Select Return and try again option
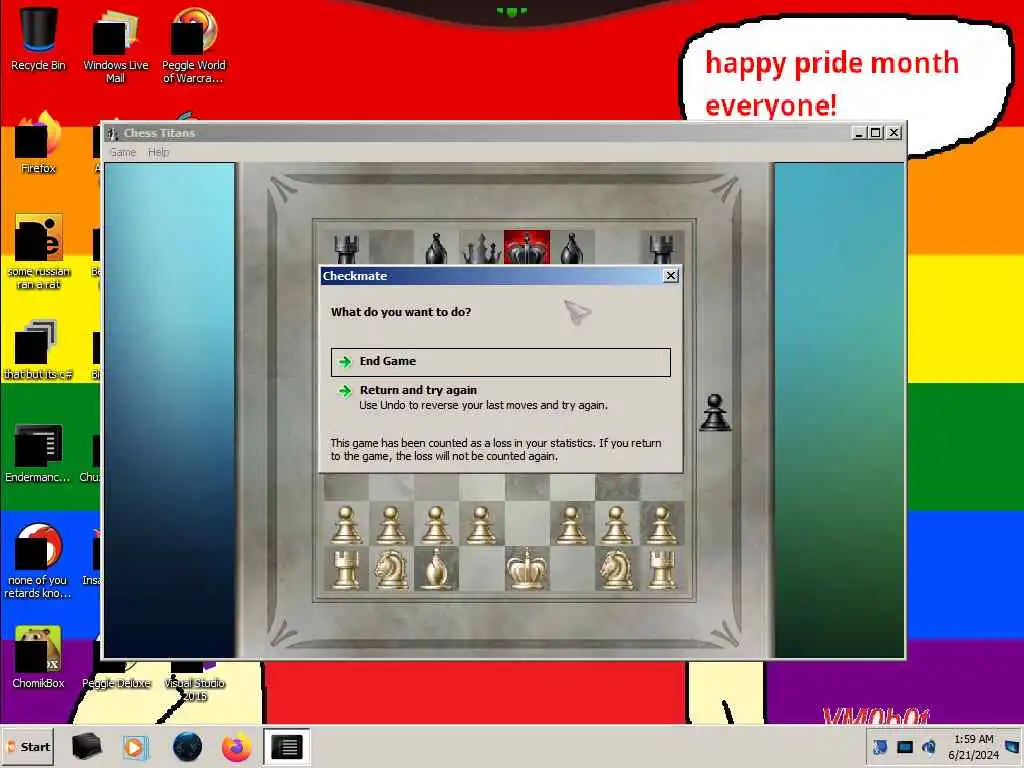The image size is (1024, 768). pos(500,397)
